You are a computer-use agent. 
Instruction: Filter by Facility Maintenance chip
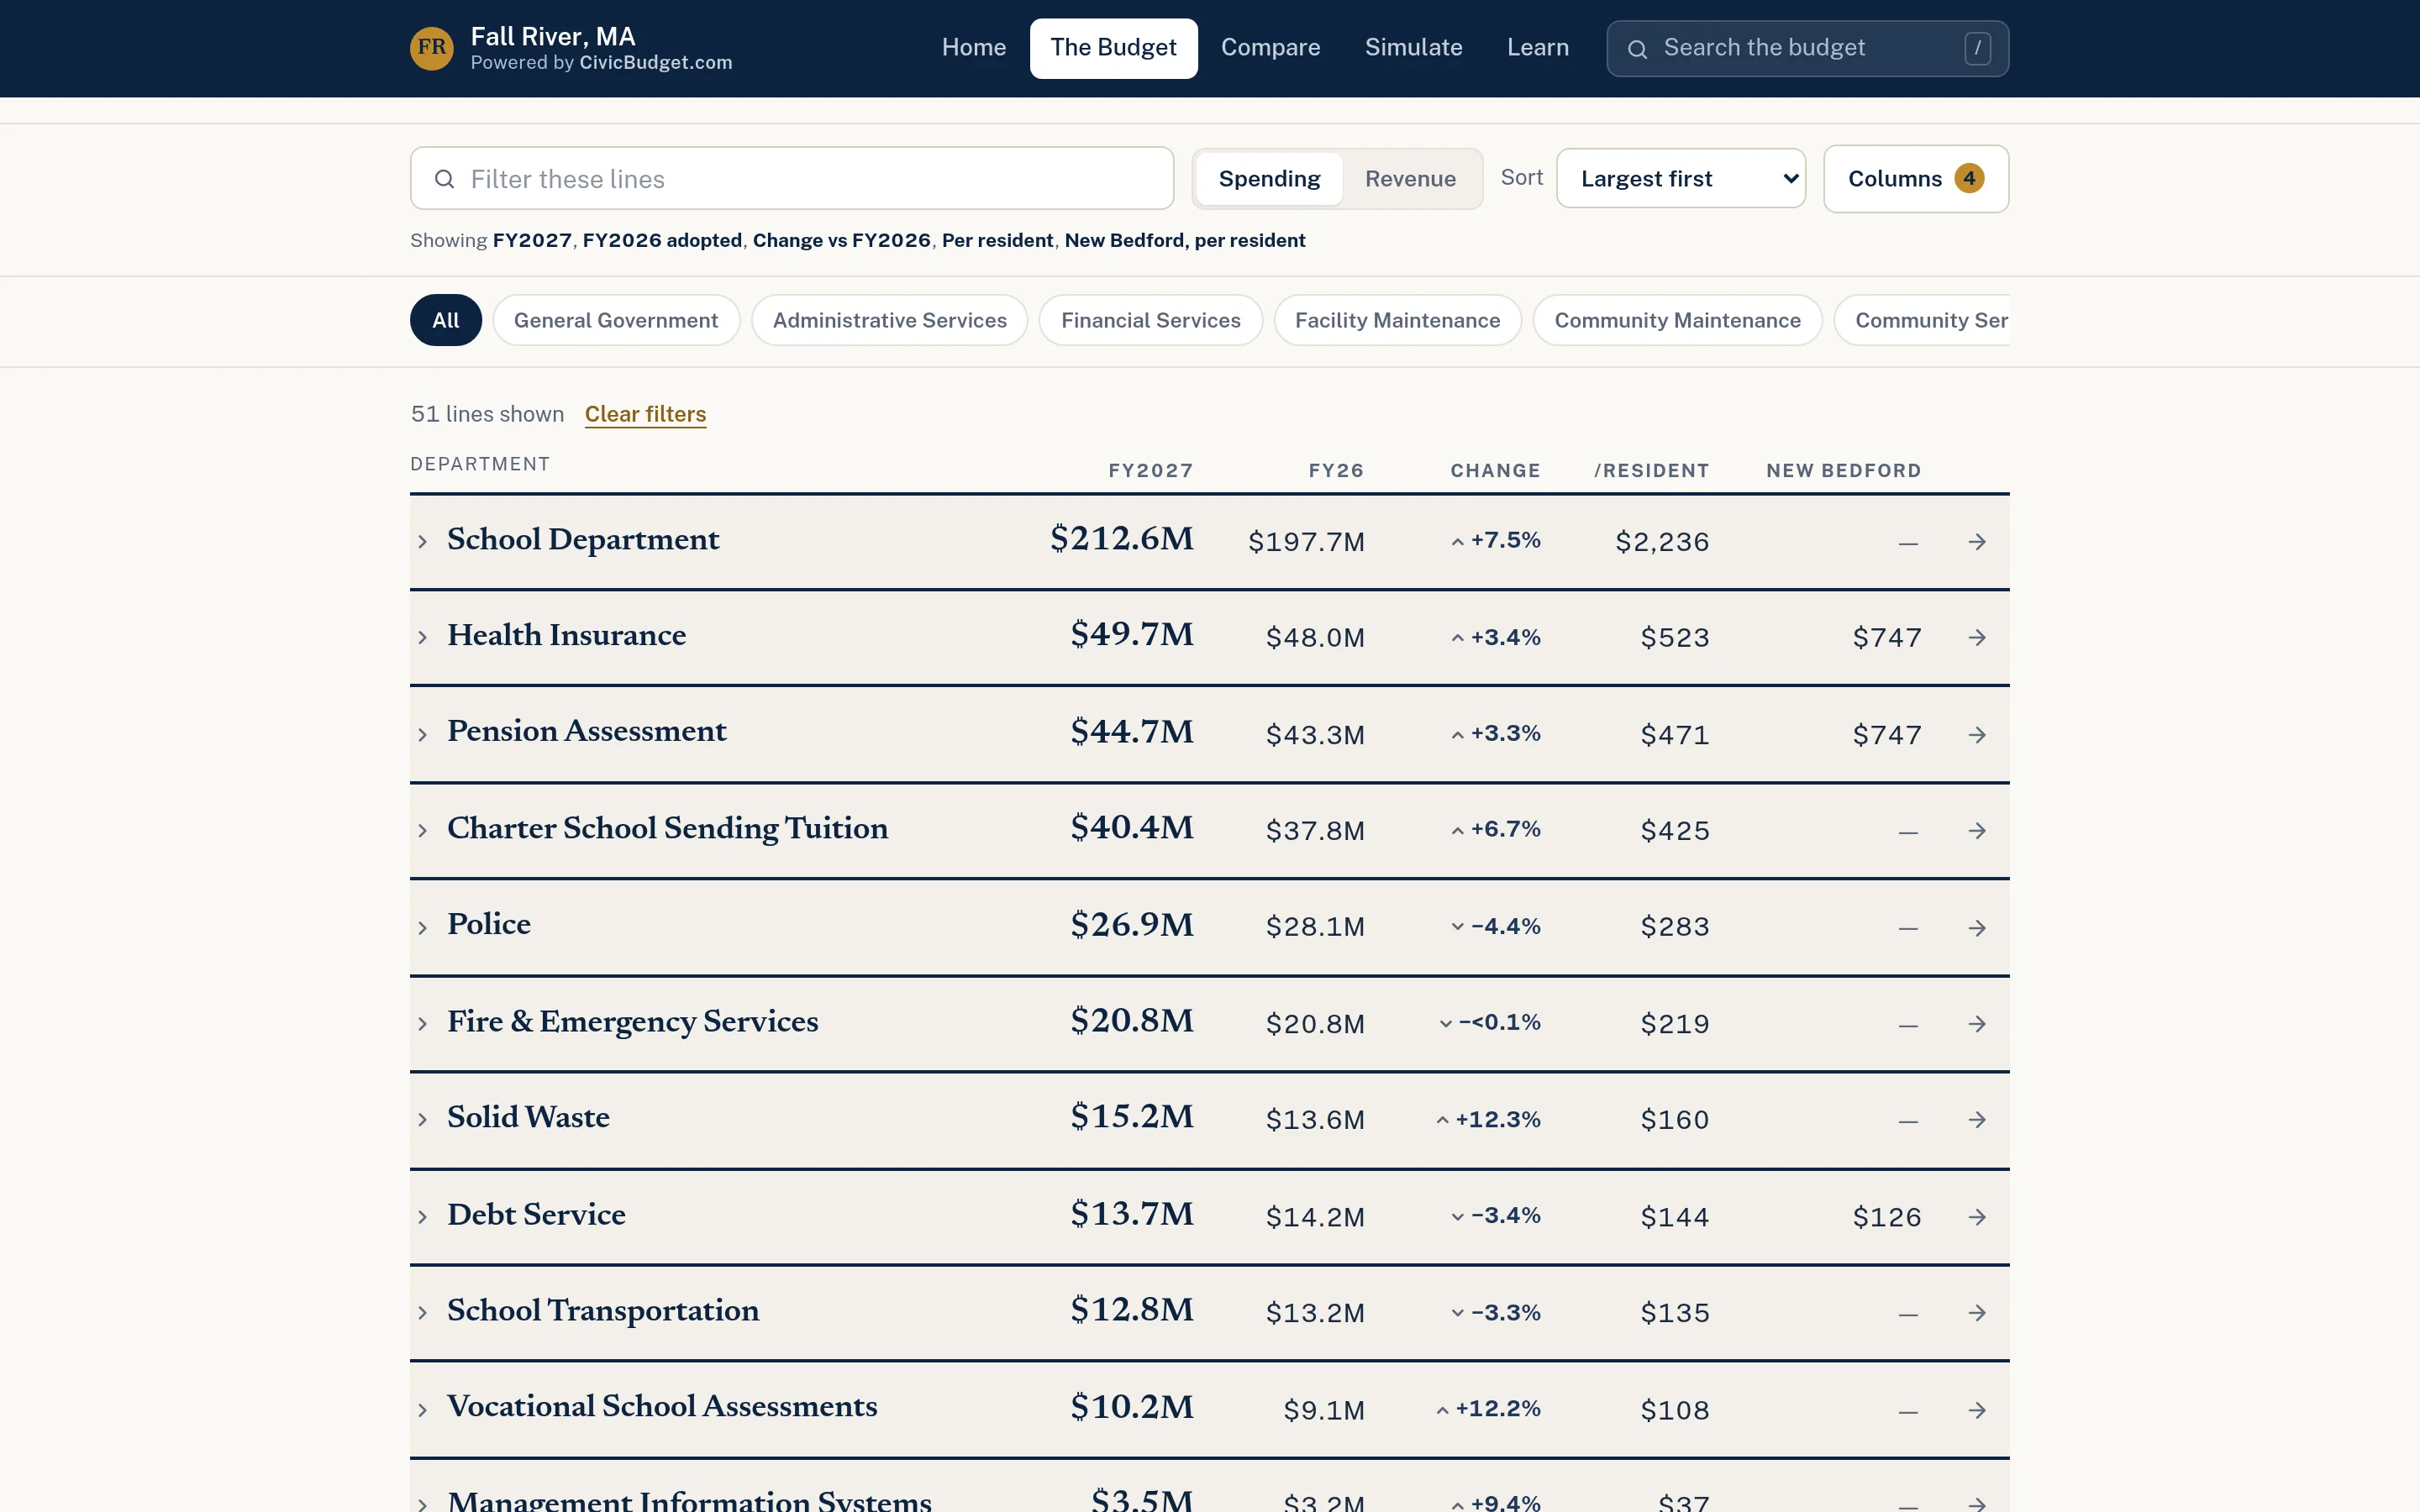point(1398,320)
